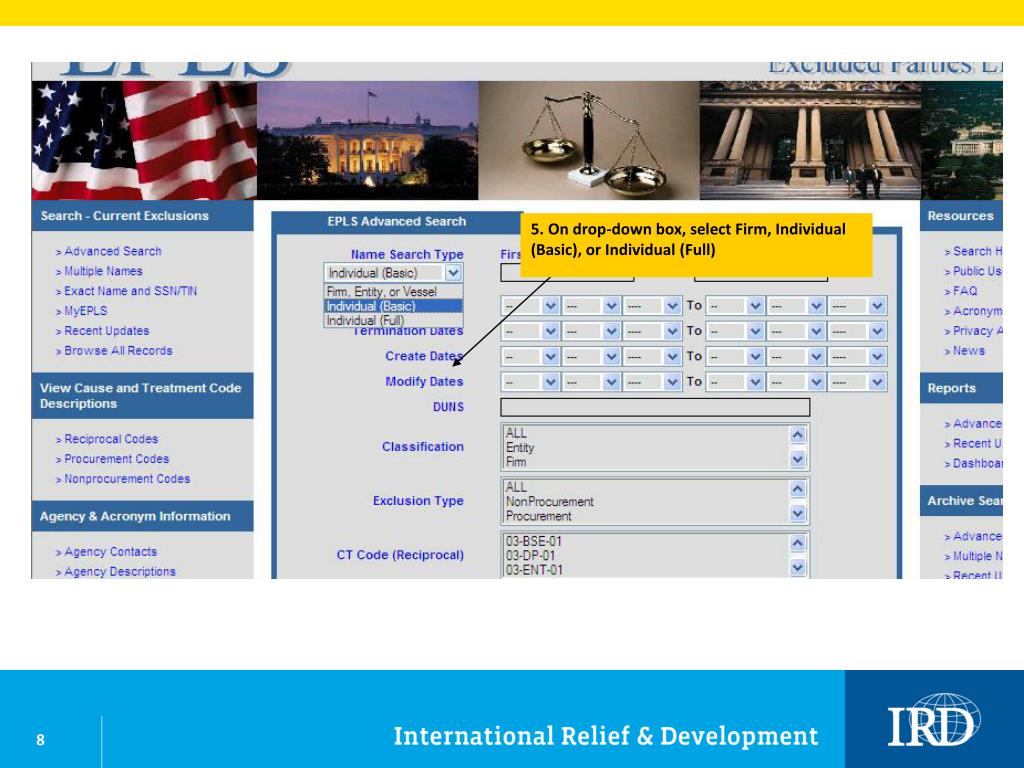Viewport: 1024px width, 768px height.
Task: Select 'Procurement' in the Exclusion Type list
Action: point(538,516)
